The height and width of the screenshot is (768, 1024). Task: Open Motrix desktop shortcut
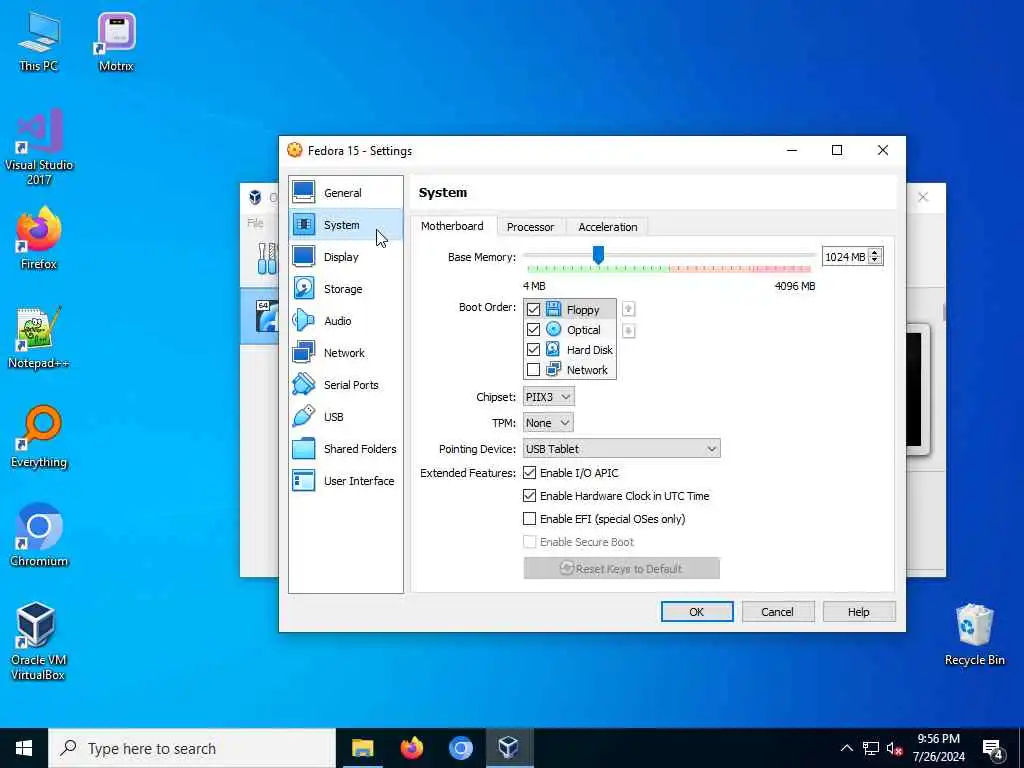[116, 41]
